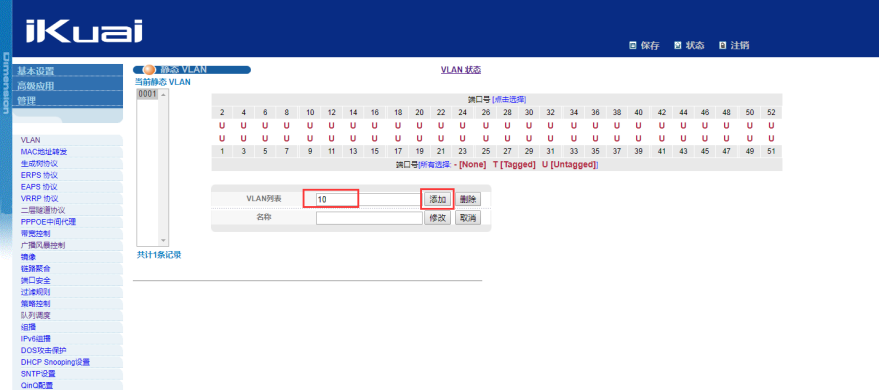Click the VLAN list scroll down arrow
Image resolution: width=879 pixels, height=390 pixels.
coord(164,240)
